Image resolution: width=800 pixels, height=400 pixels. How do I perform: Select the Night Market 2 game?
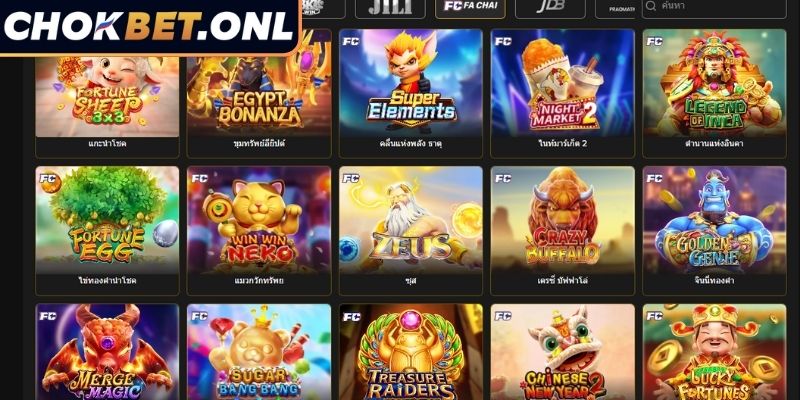click(563, 93)
